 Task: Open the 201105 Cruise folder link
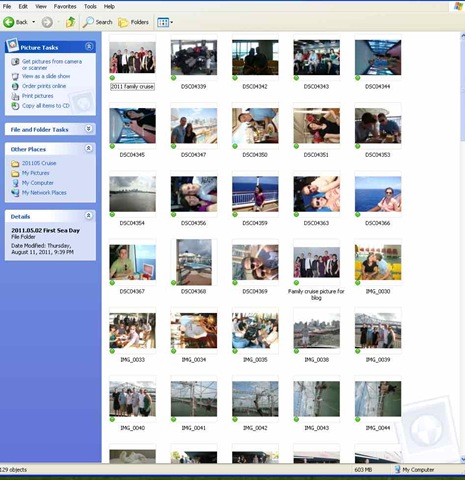(x=39, y=163)
